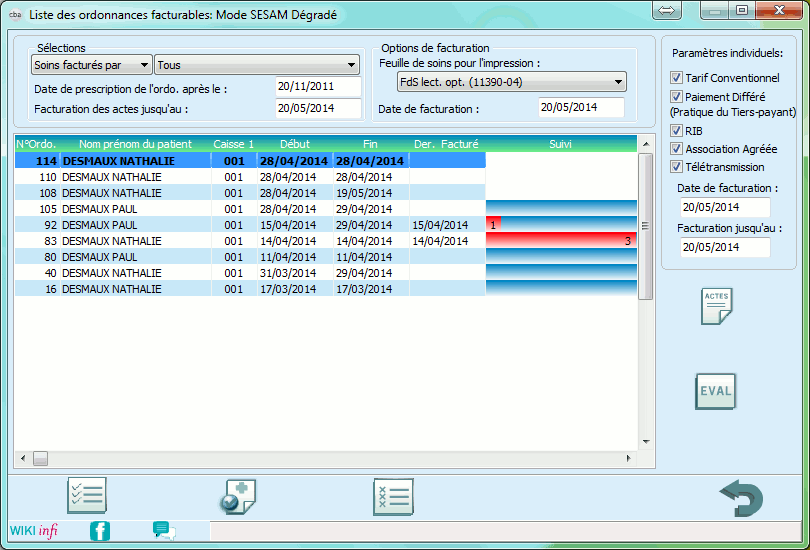Click the cba application icon in title bar
This screenshot has height=550, width=810.
click(15, 14)
